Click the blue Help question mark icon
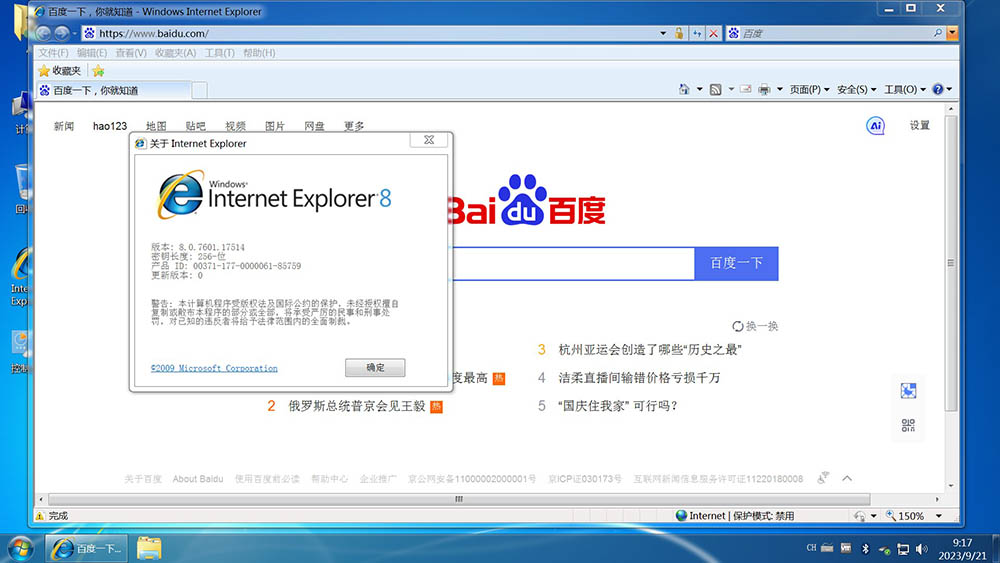 938,90
